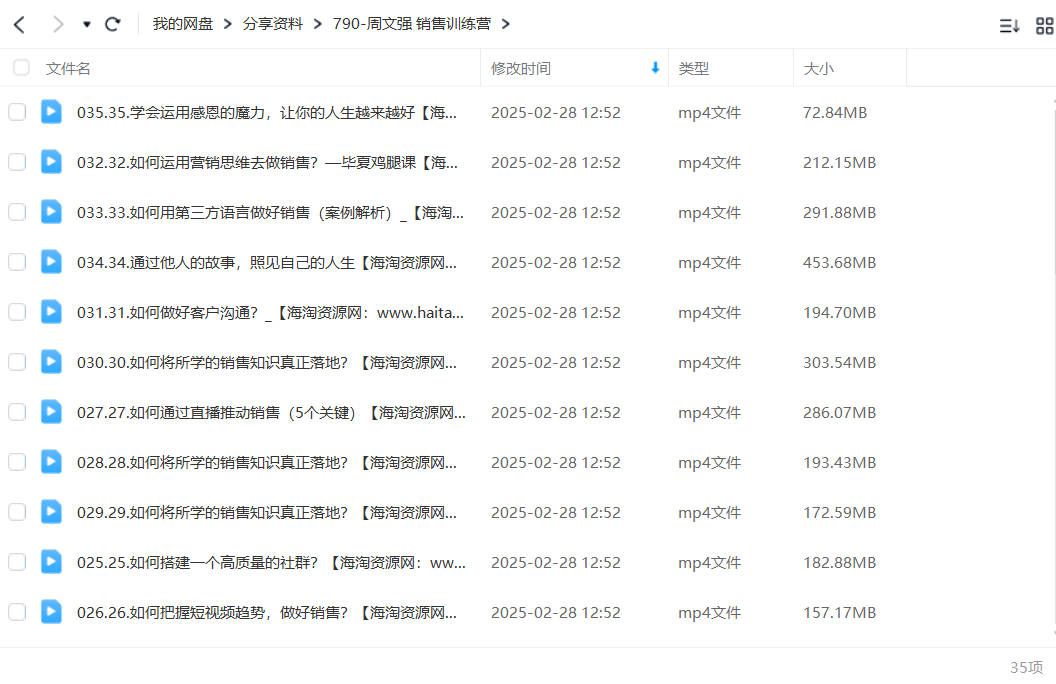Viewport: 1056px width, 684px height.
Task: Check the box for file 025.25
Action: (x=17, y=562)
